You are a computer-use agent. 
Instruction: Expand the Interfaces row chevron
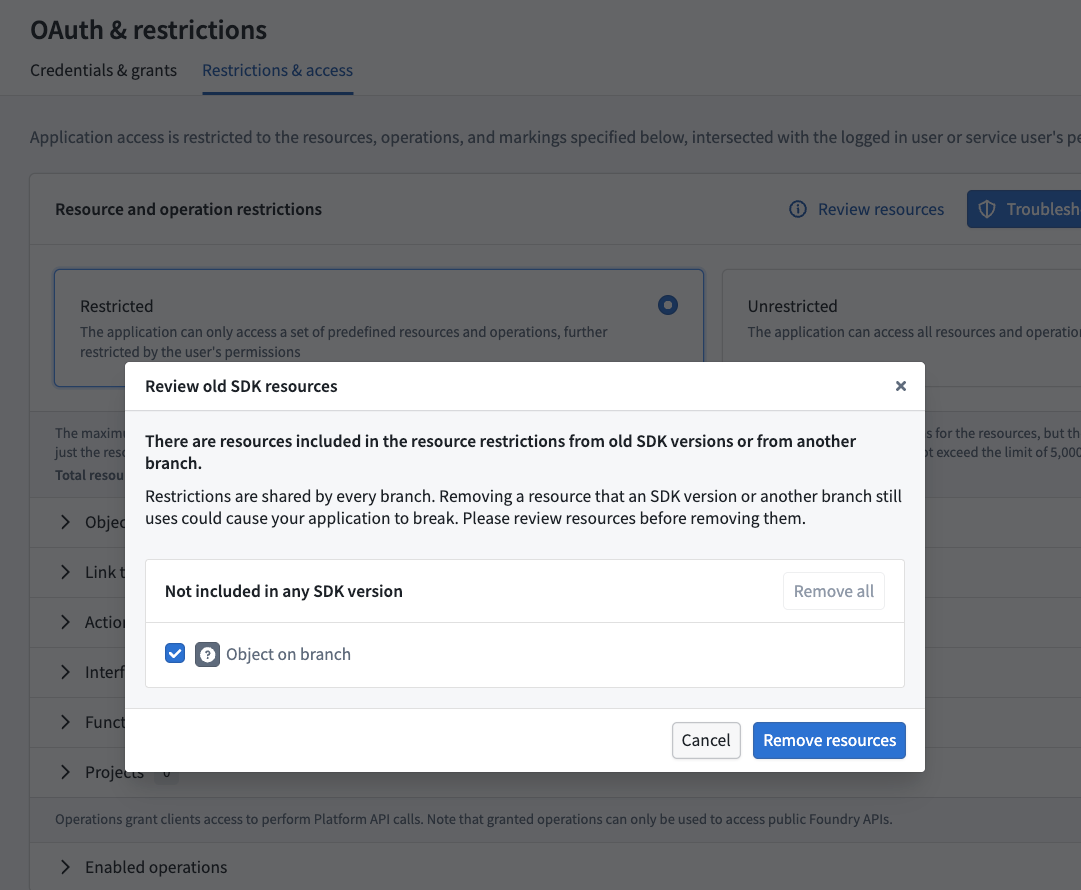65,672
